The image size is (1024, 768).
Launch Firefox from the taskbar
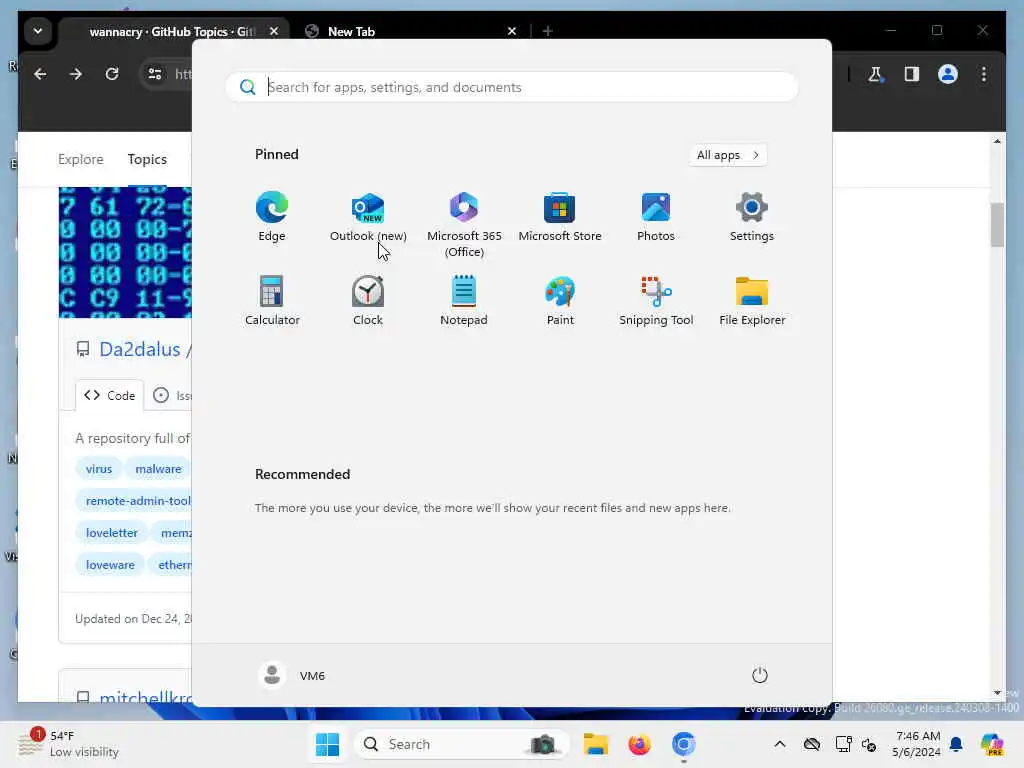coord(639,744)
